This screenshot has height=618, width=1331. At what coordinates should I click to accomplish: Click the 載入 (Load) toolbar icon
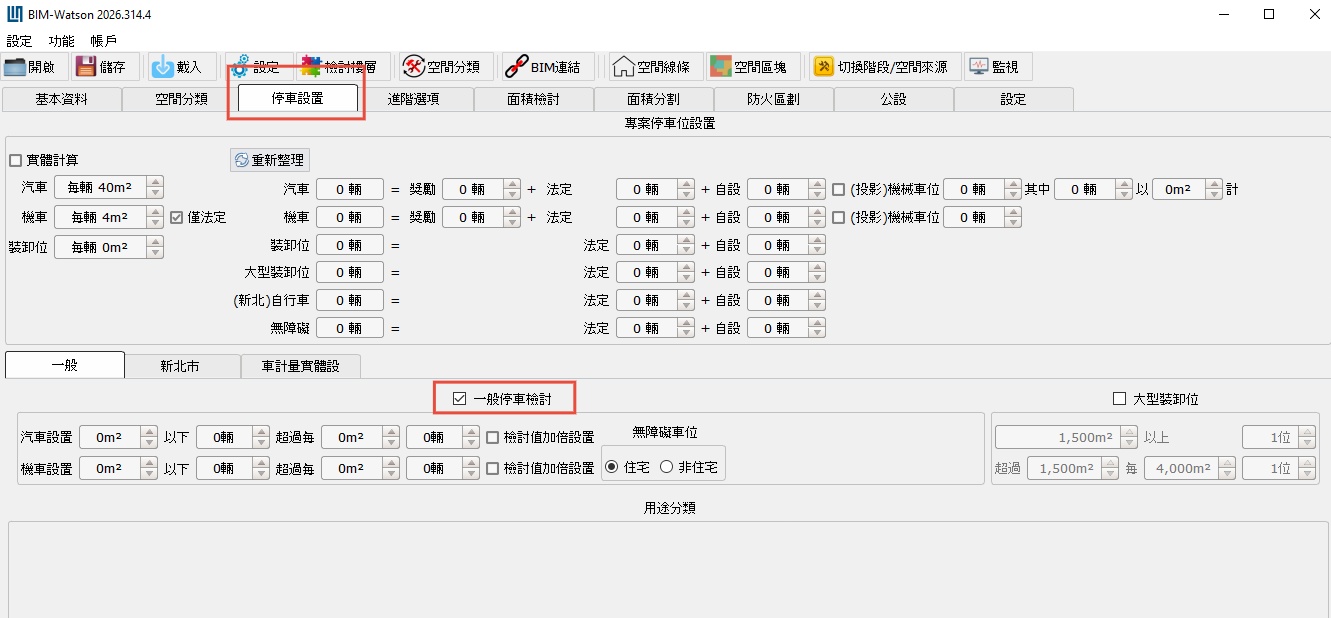[163, 67]
